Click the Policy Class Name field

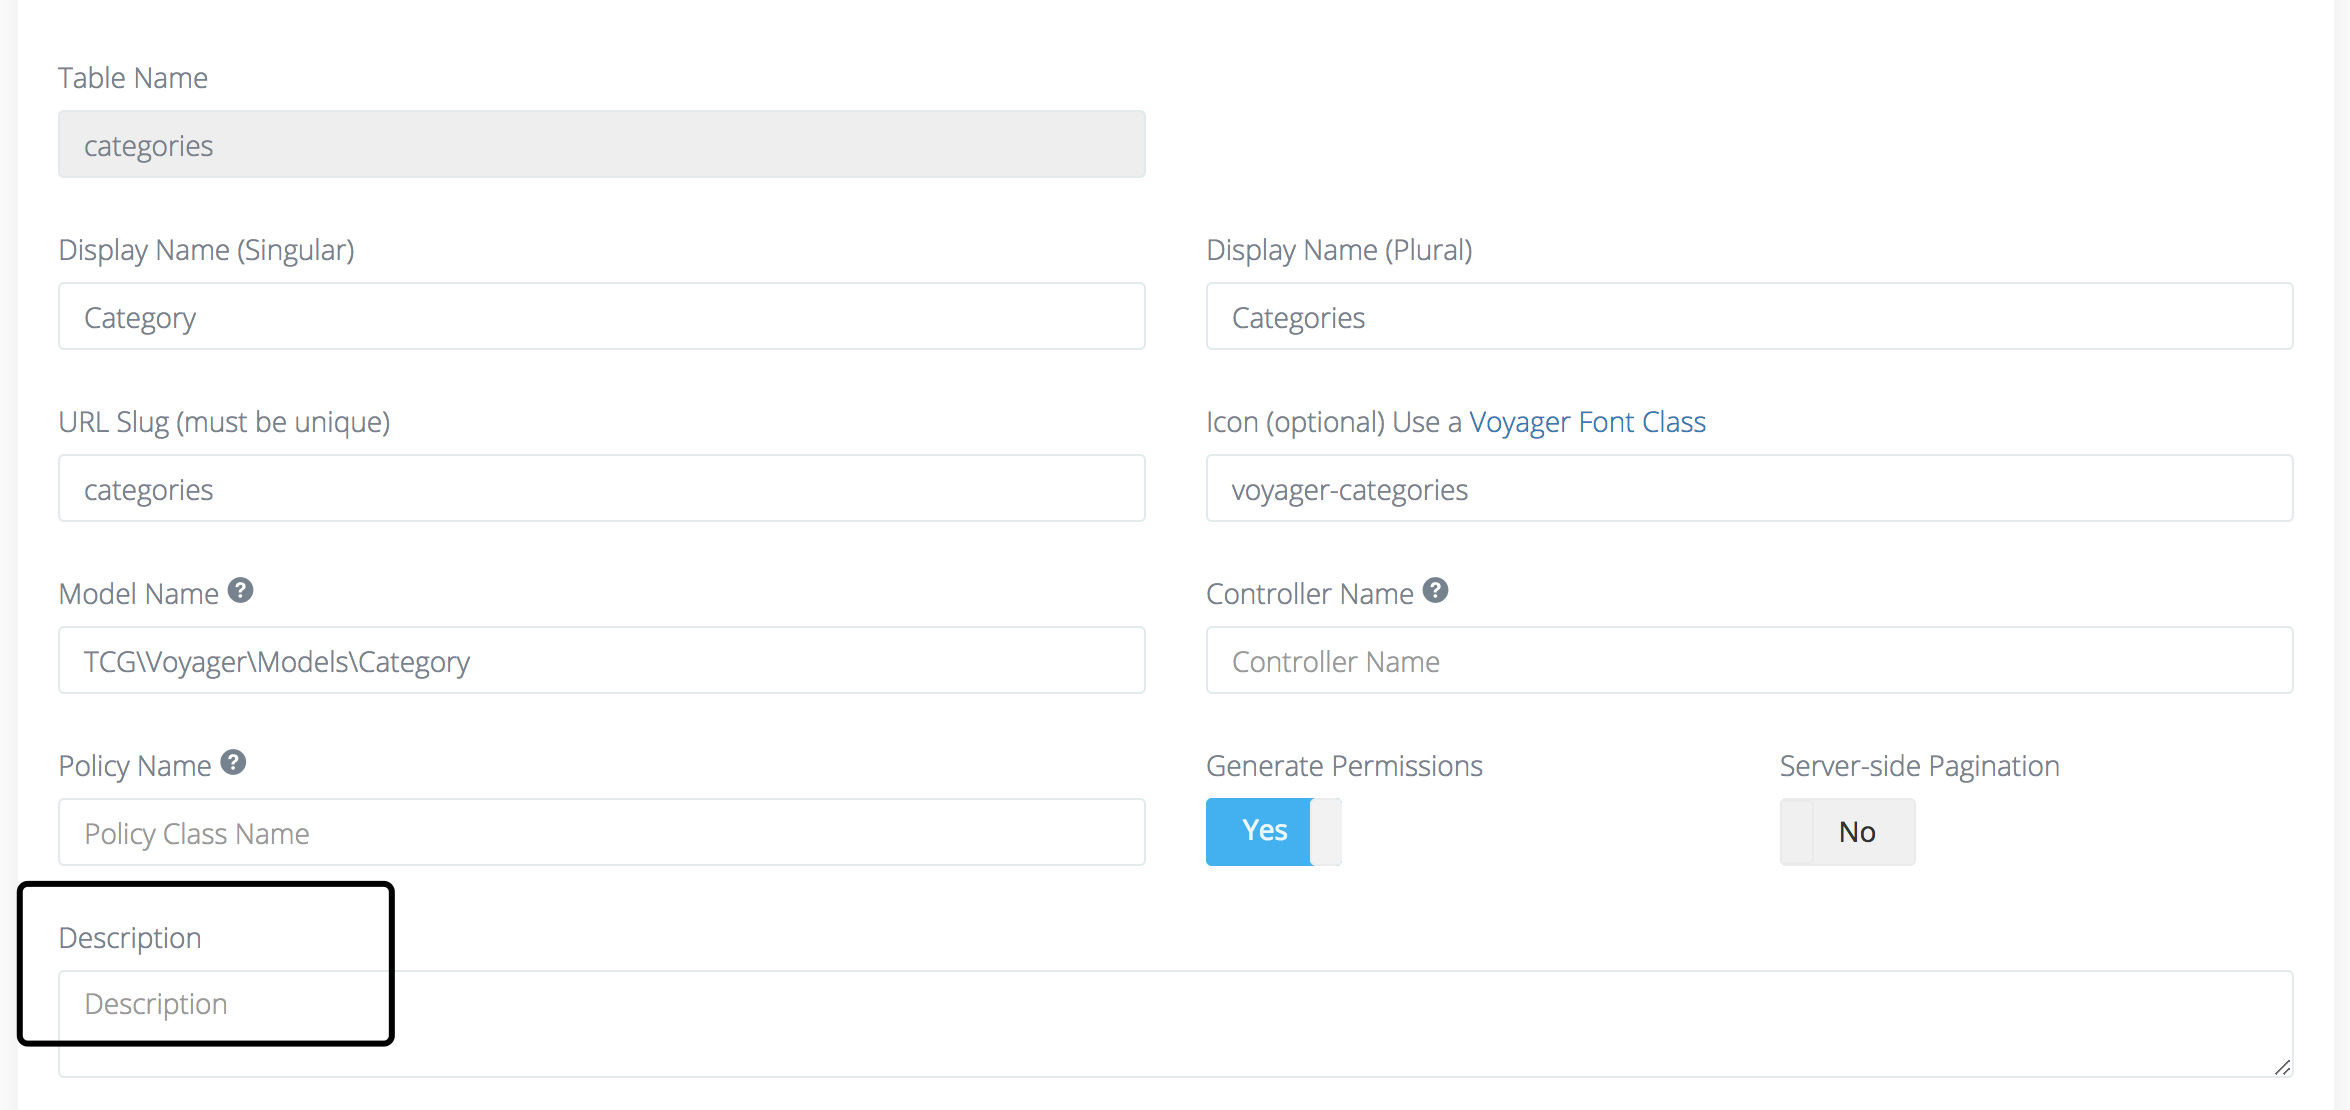tap(600, 832)
